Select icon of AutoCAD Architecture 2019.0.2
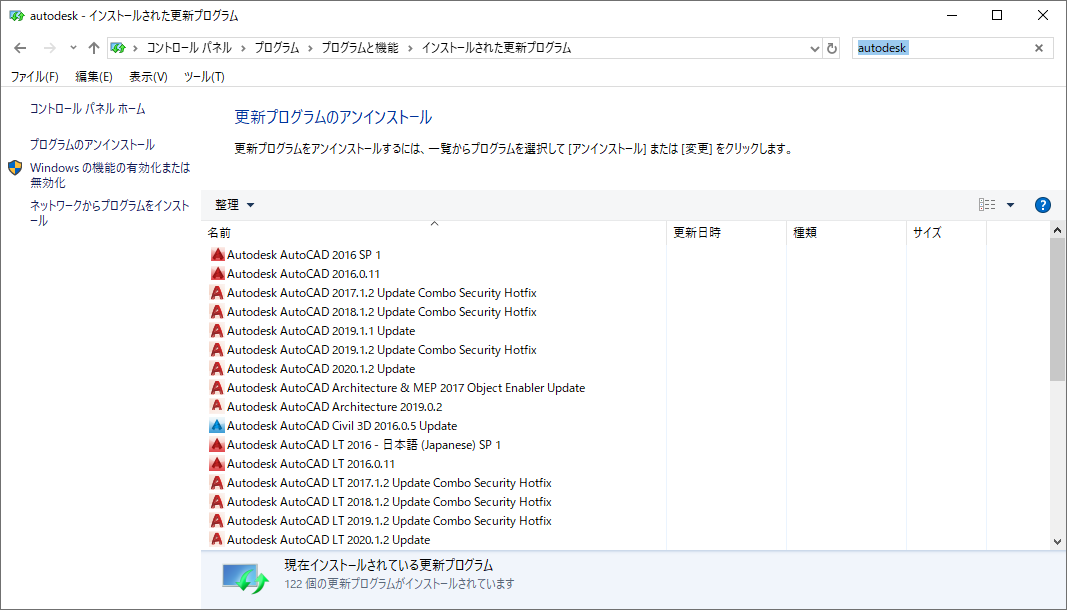This screenshot has height=610, width=1067. [x=217, y=406]
